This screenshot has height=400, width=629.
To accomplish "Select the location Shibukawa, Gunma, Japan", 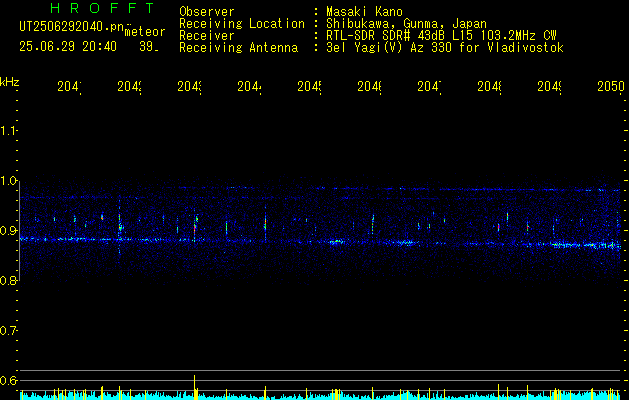I will click(x=406, y=24).
